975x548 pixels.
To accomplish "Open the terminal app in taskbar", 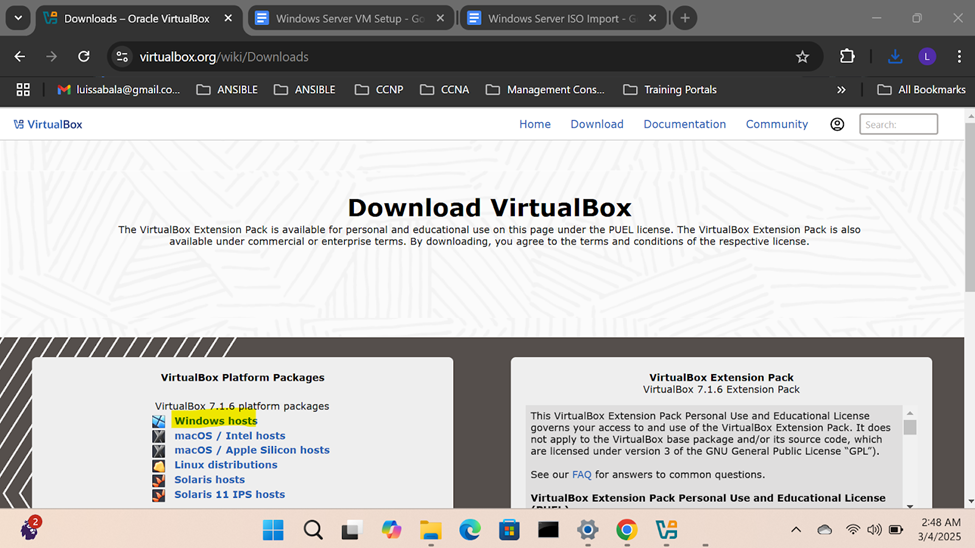I will coord(548,530).
